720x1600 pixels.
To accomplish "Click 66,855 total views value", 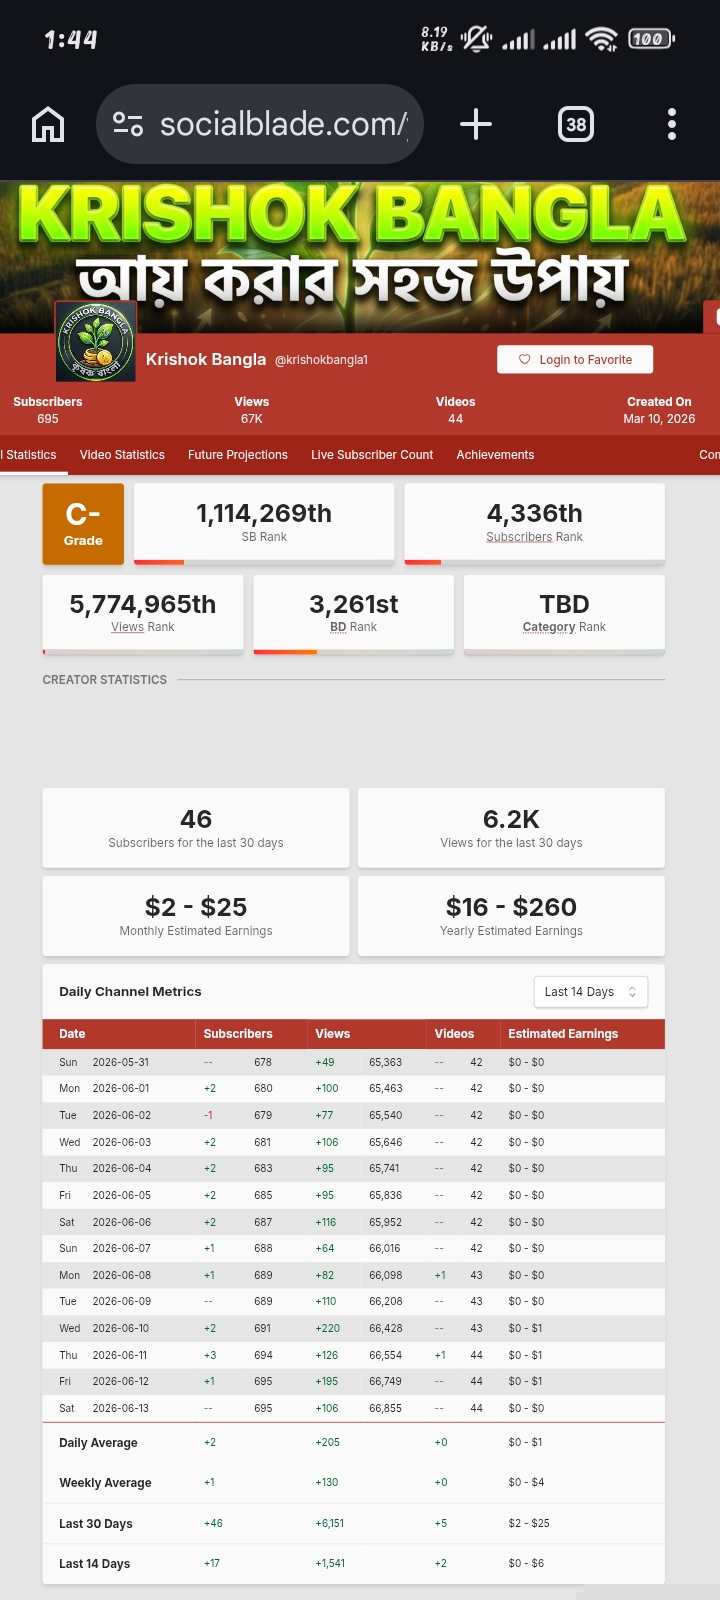I will pyautogui.click(x=386, y=1408).
